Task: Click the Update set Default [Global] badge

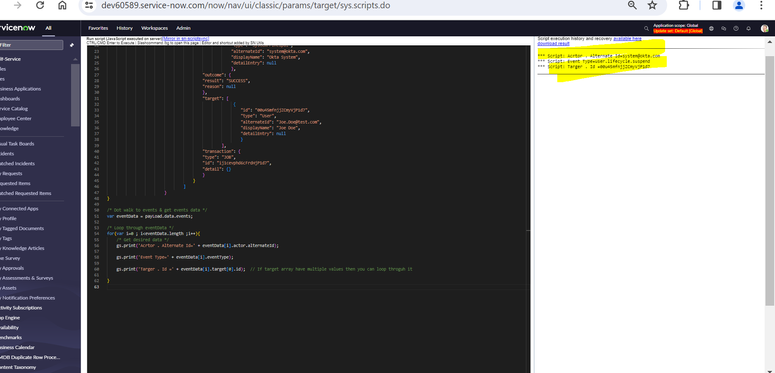Action: [x=678, y=31]
